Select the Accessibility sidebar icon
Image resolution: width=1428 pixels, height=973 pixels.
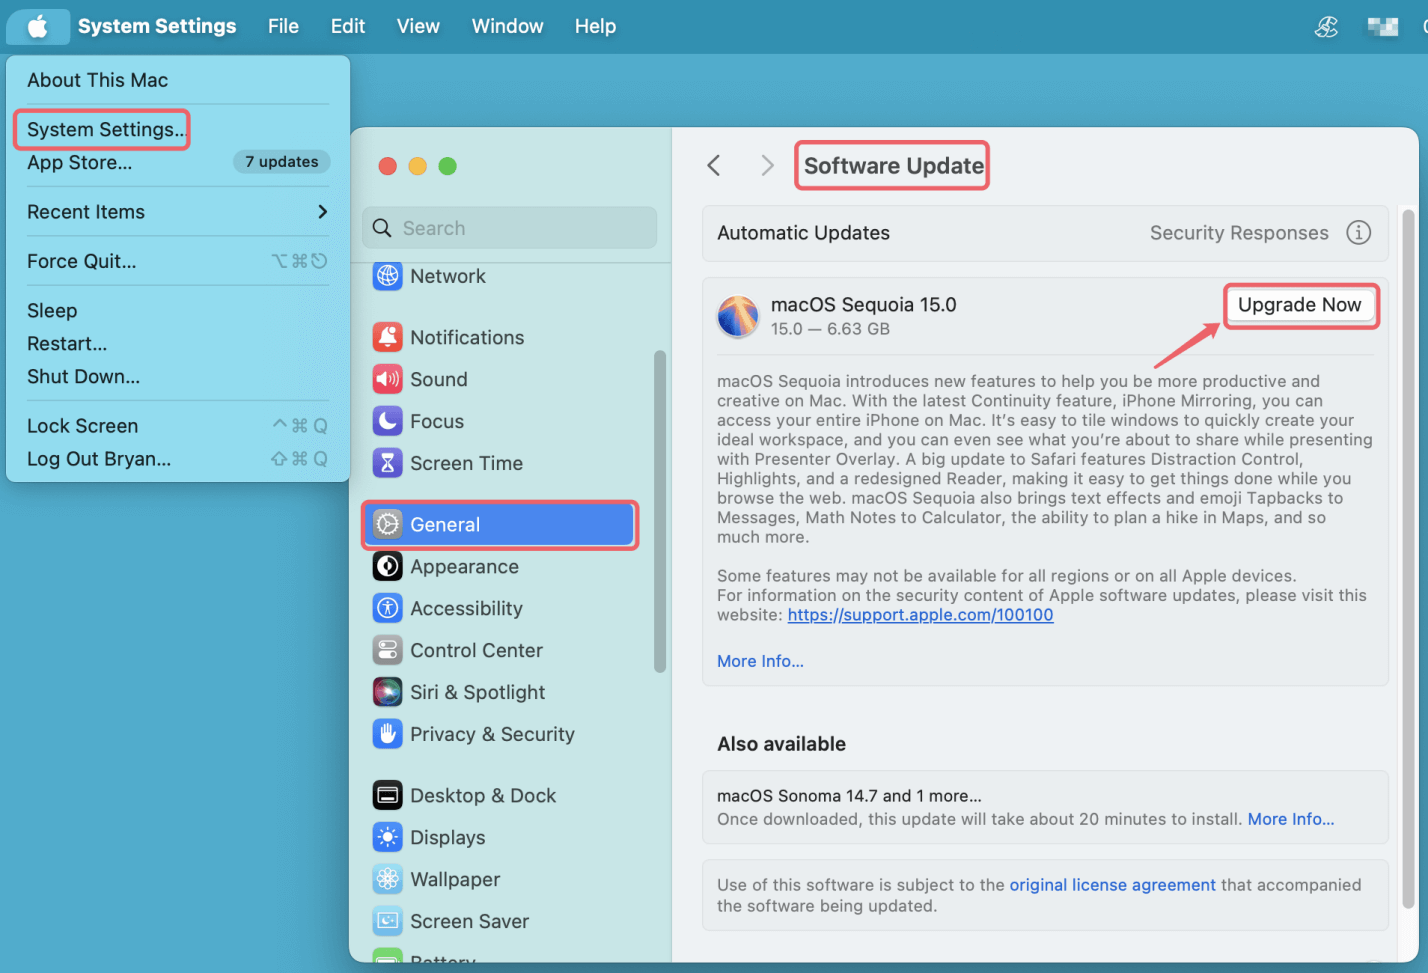tap(388, 608)
